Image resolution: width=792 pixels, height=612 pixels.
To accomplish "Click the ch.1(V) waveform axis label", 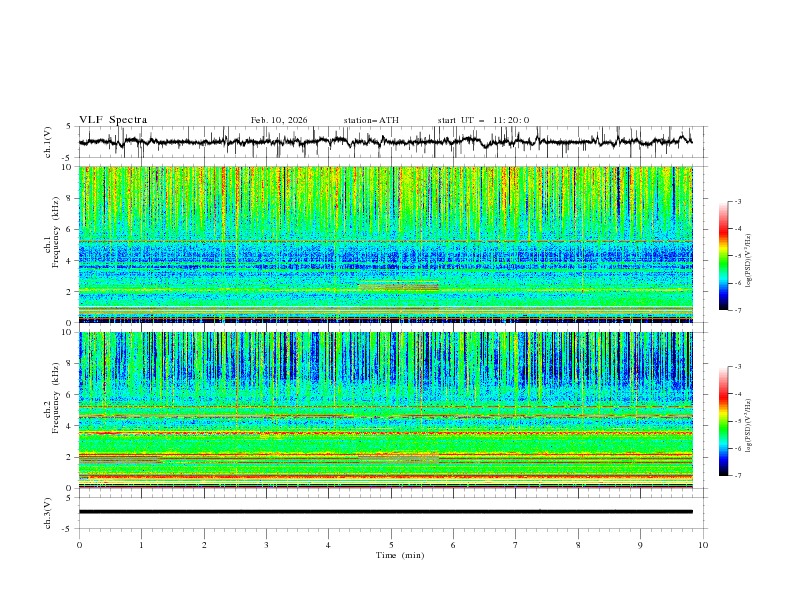I will click(x=48, y=142).
